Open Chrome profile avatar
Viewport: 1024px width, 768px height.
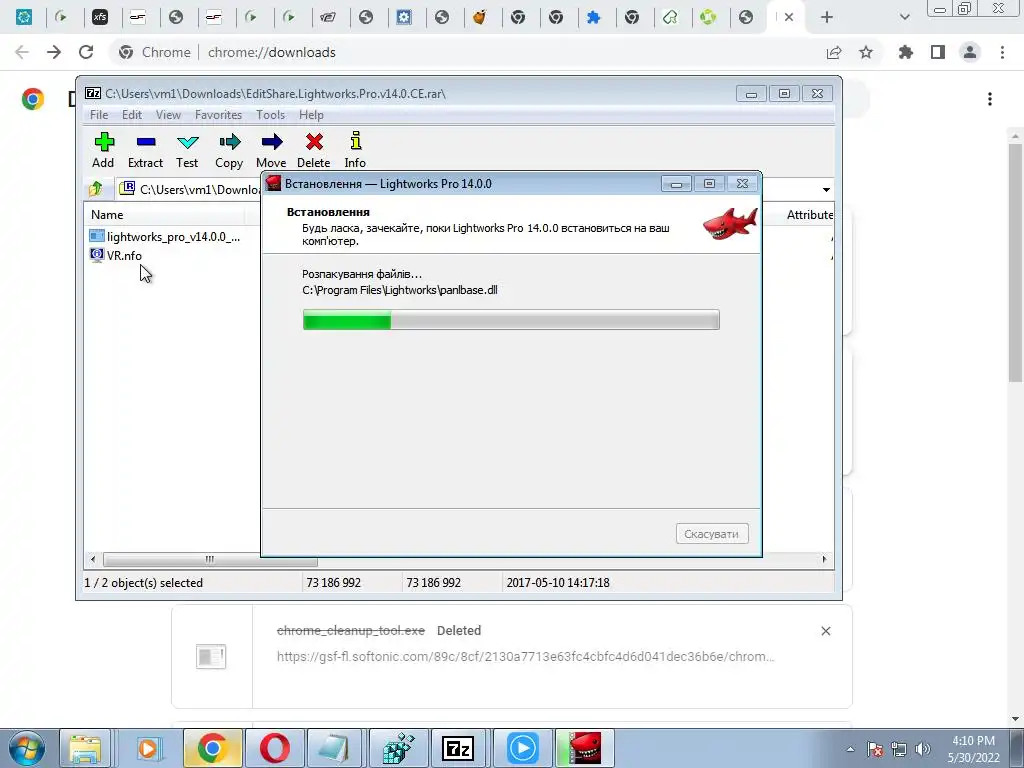pyautogui.click(x=970, y=52)
